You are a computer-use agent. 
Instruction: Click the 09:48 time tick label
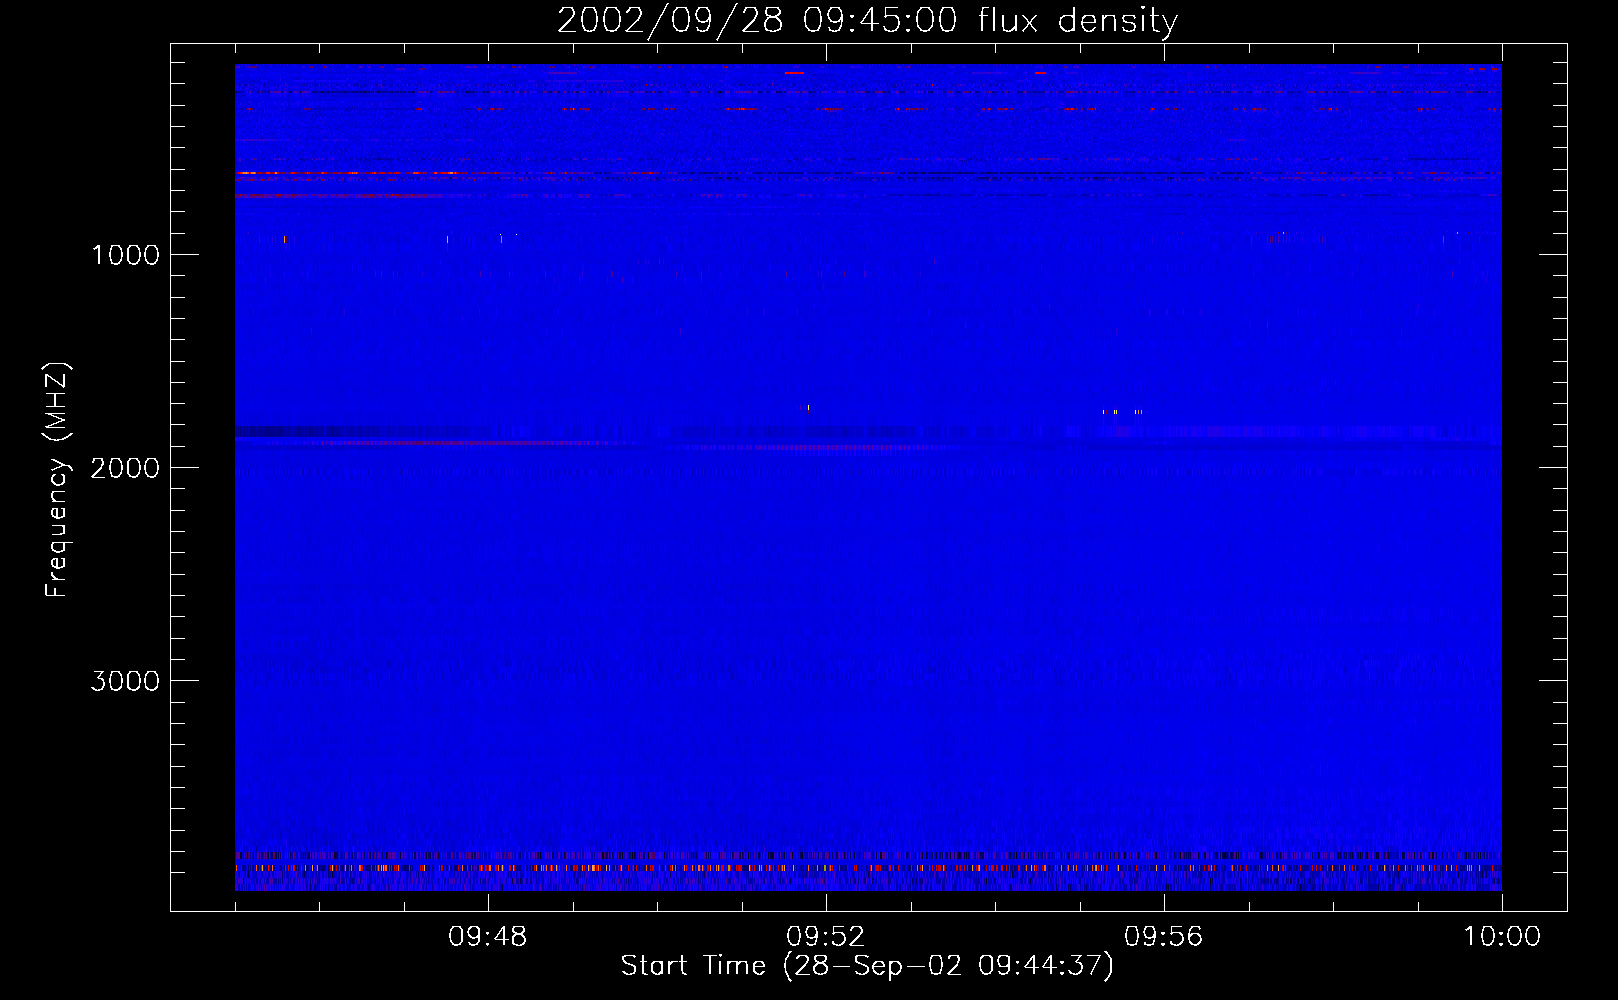[x=488, y=937]
